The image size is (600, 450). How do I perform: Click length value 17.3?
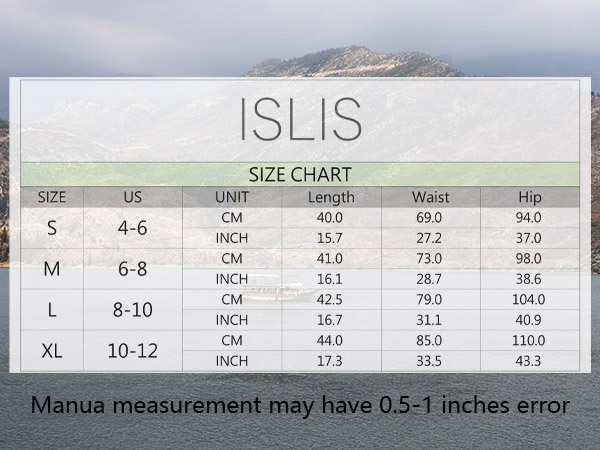(x=329, y=361)
